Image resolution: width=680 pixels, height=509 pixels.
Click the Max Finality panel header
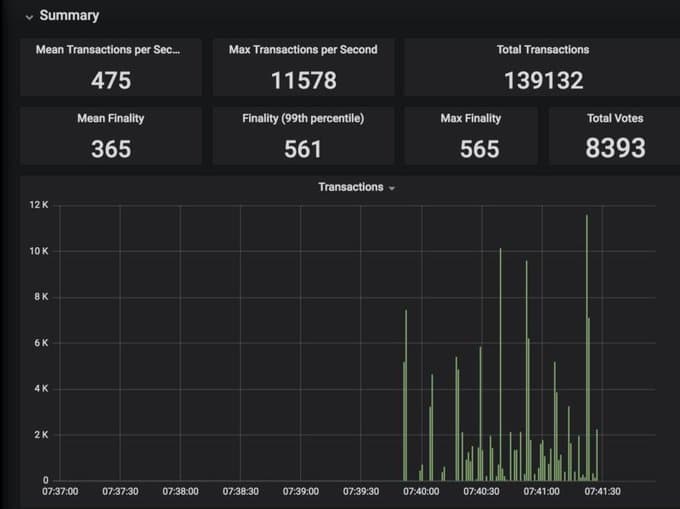471,118
